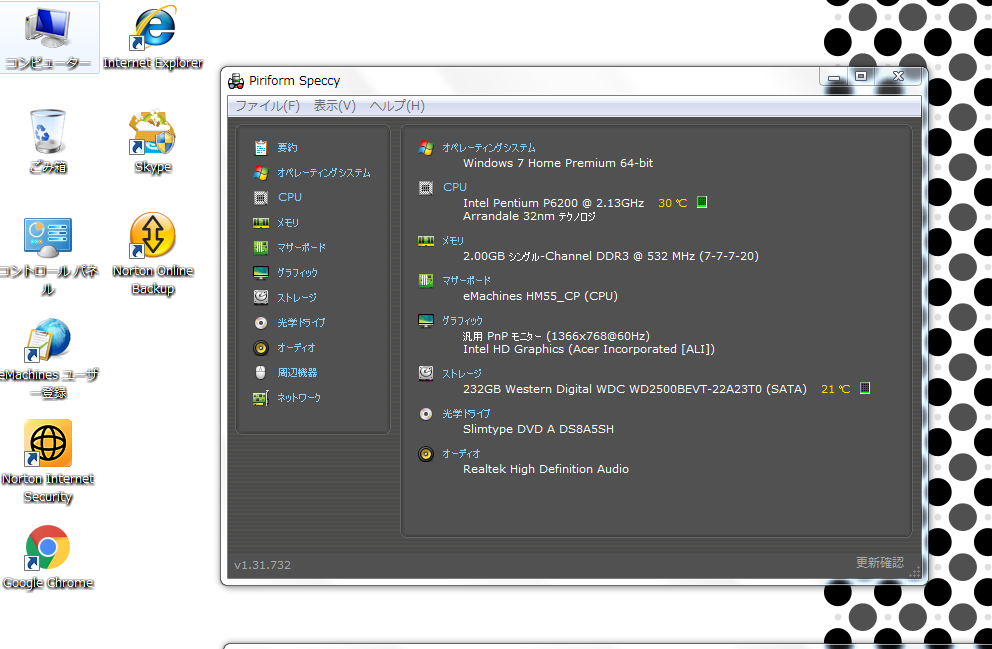Click マザーボード heading link in summary pane
The width and height of the screenshot is (992, 649).
click(466, 280)
